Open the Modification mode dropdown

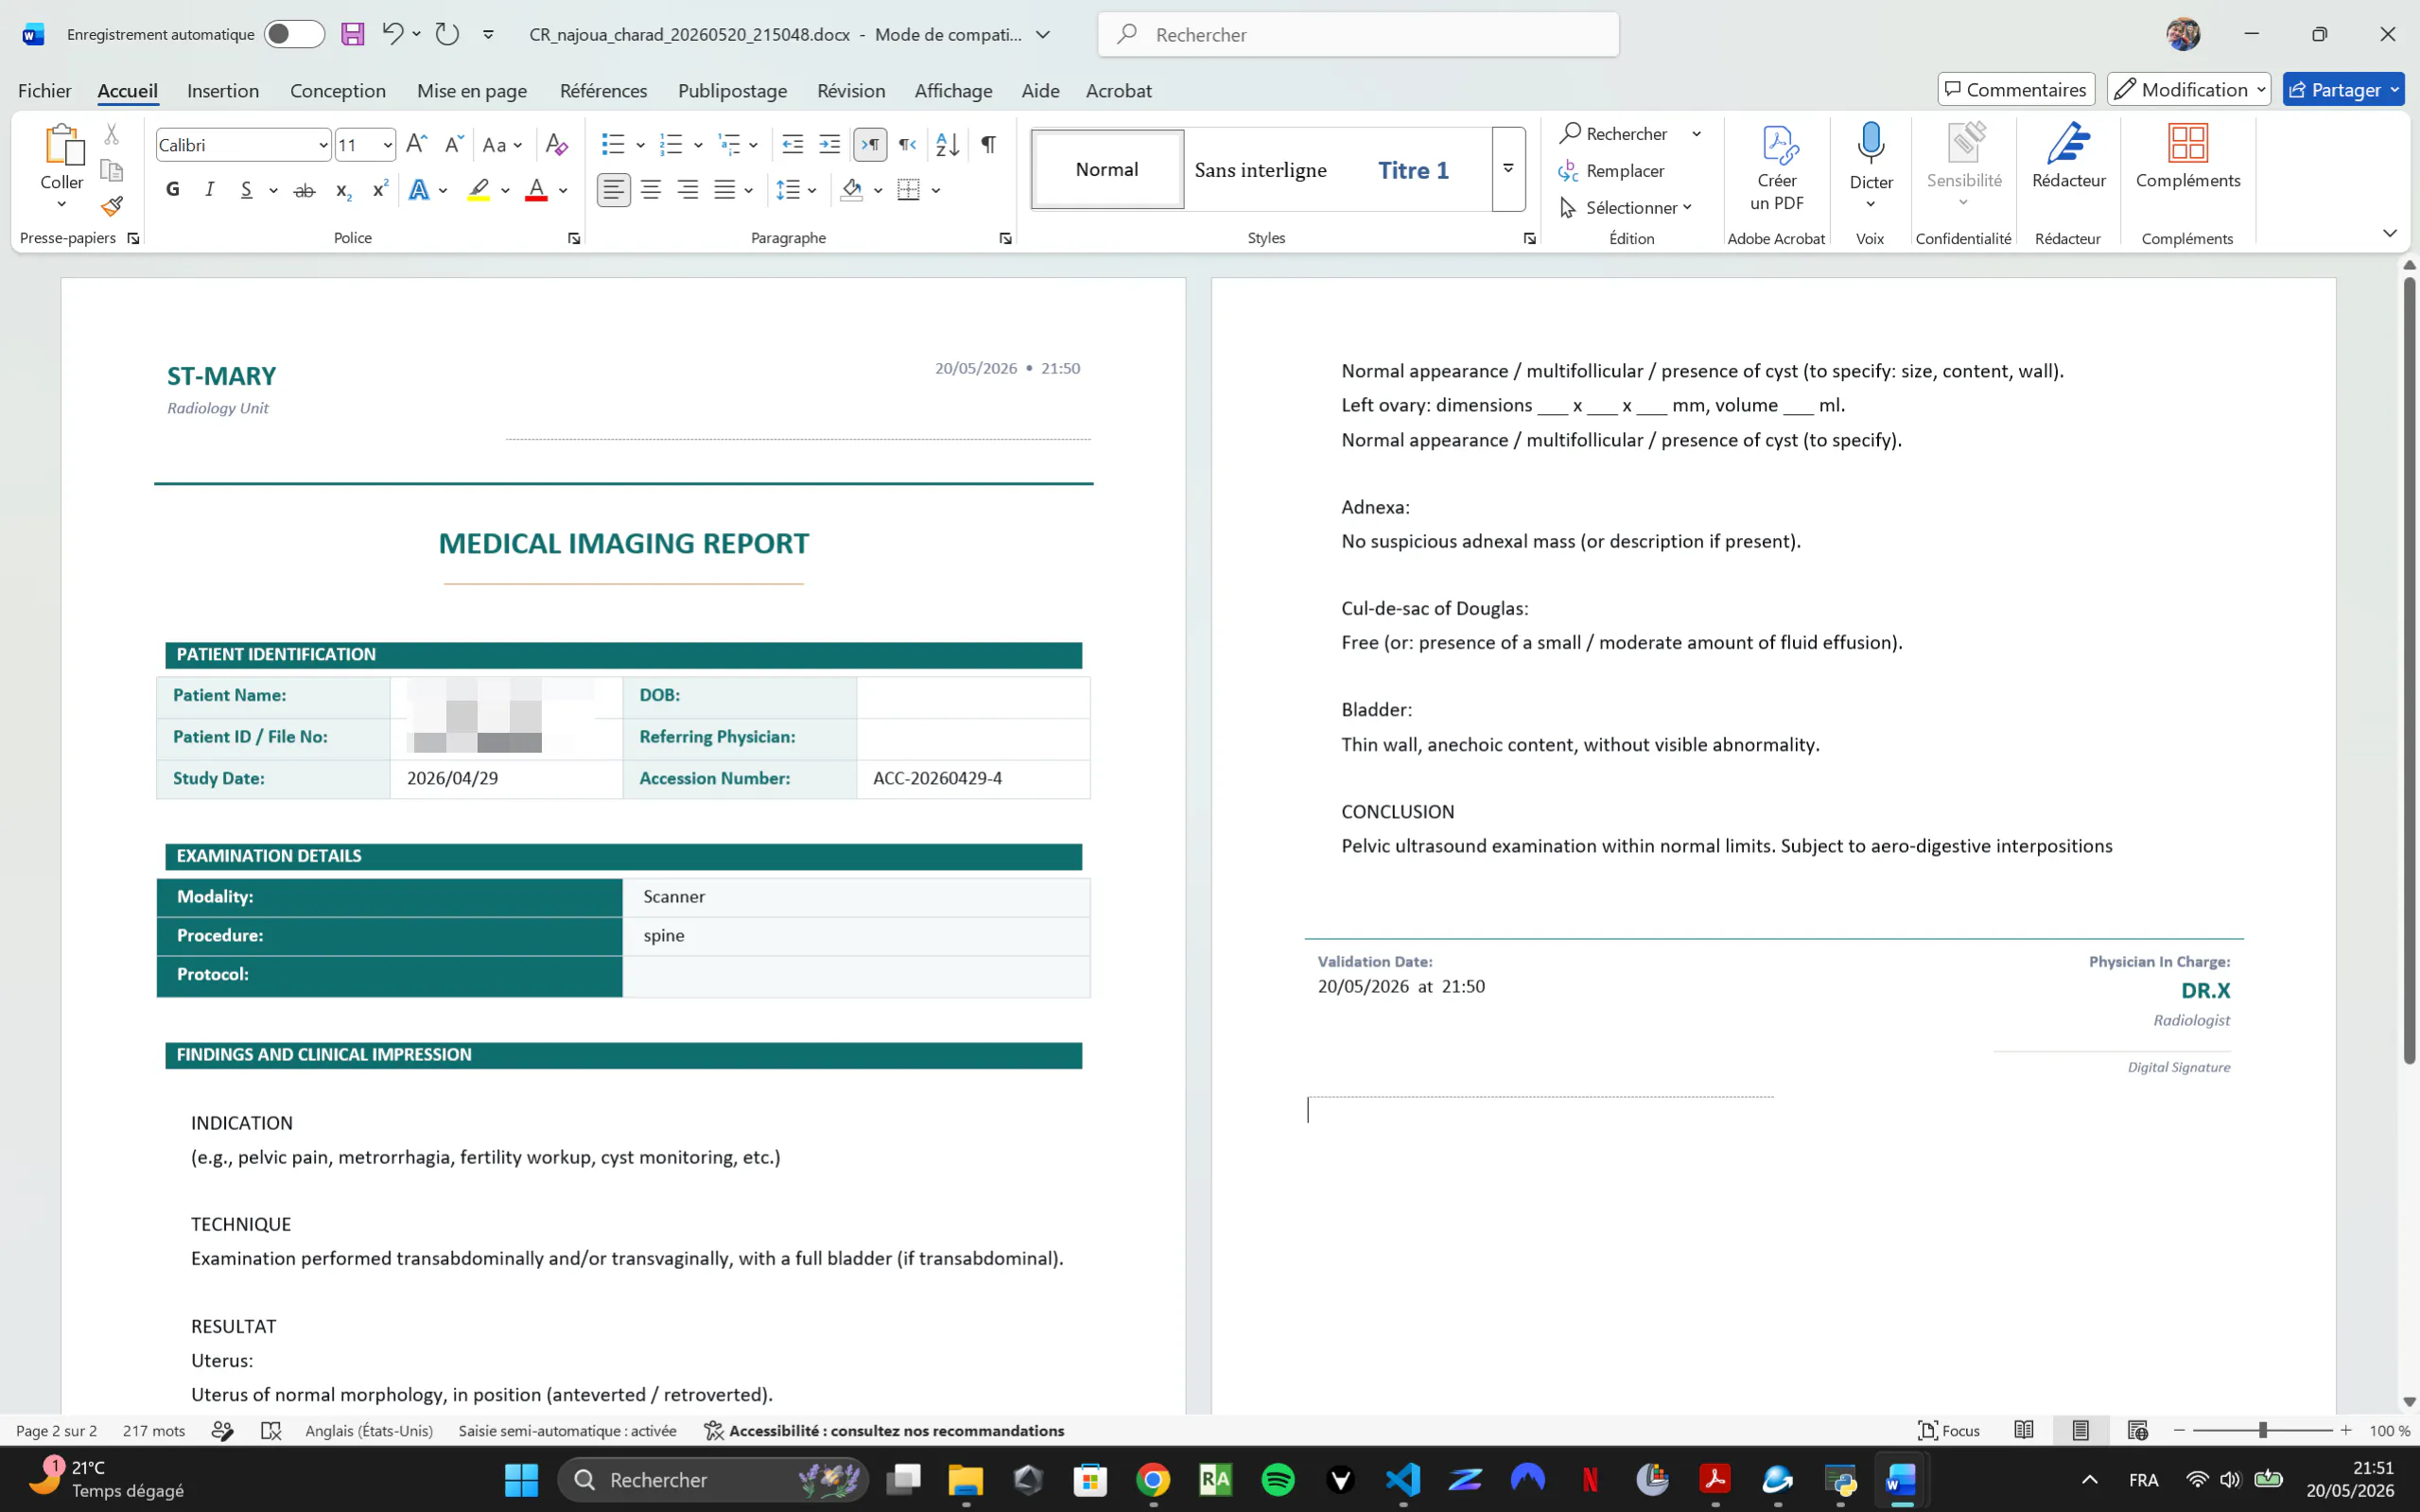(x=2189, y=90)
